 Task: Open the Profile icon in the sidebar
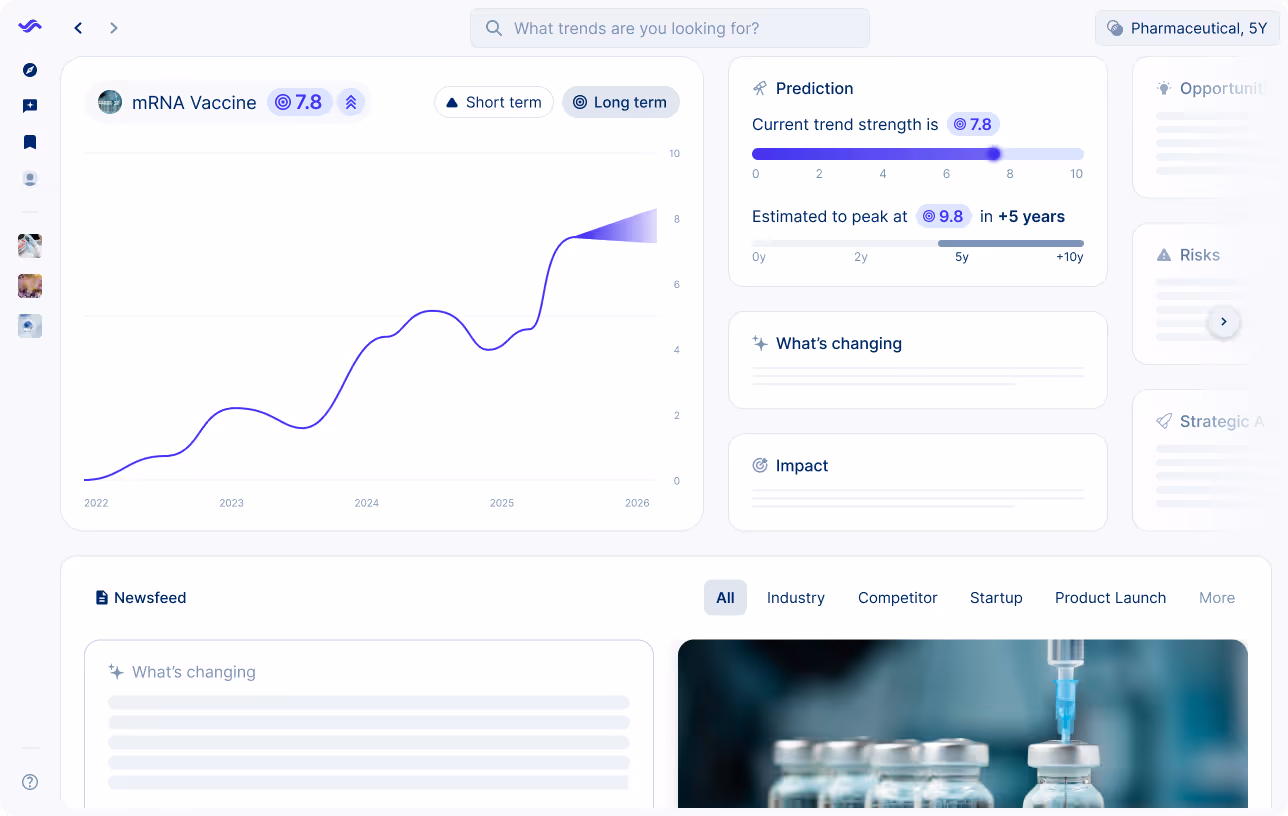point(29,178)
